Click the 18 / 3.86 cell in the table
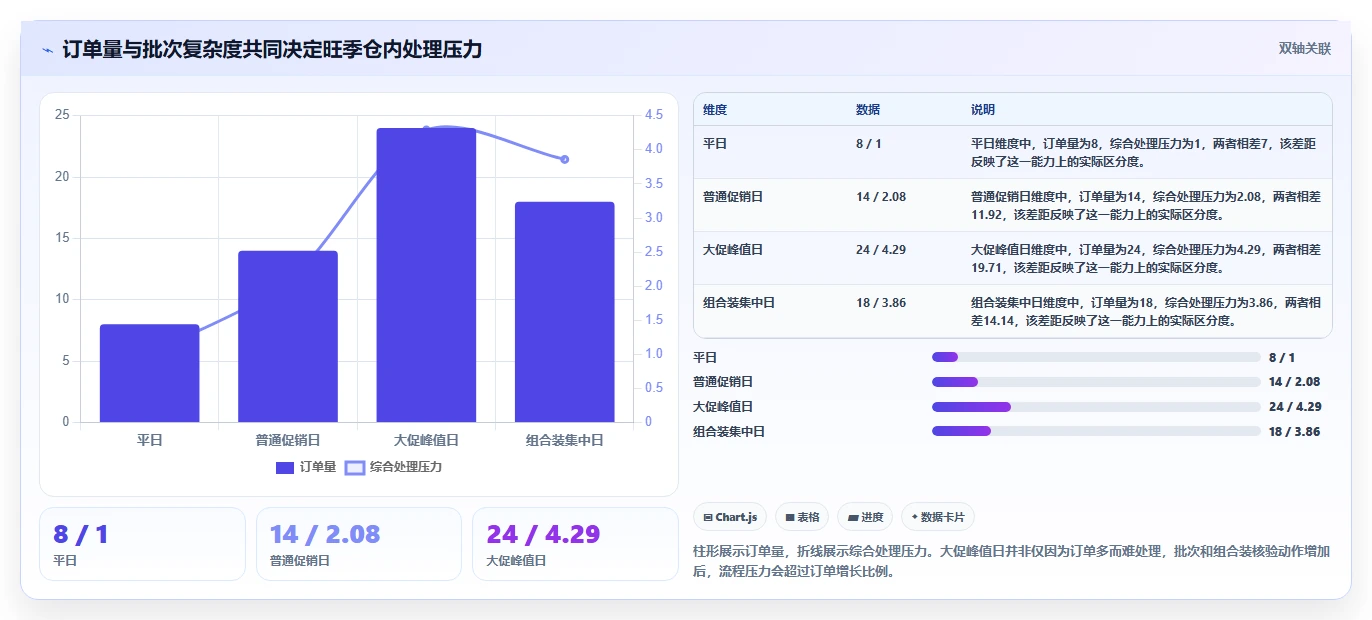This screenshot has height=620, width=1372. coord(881,303)
